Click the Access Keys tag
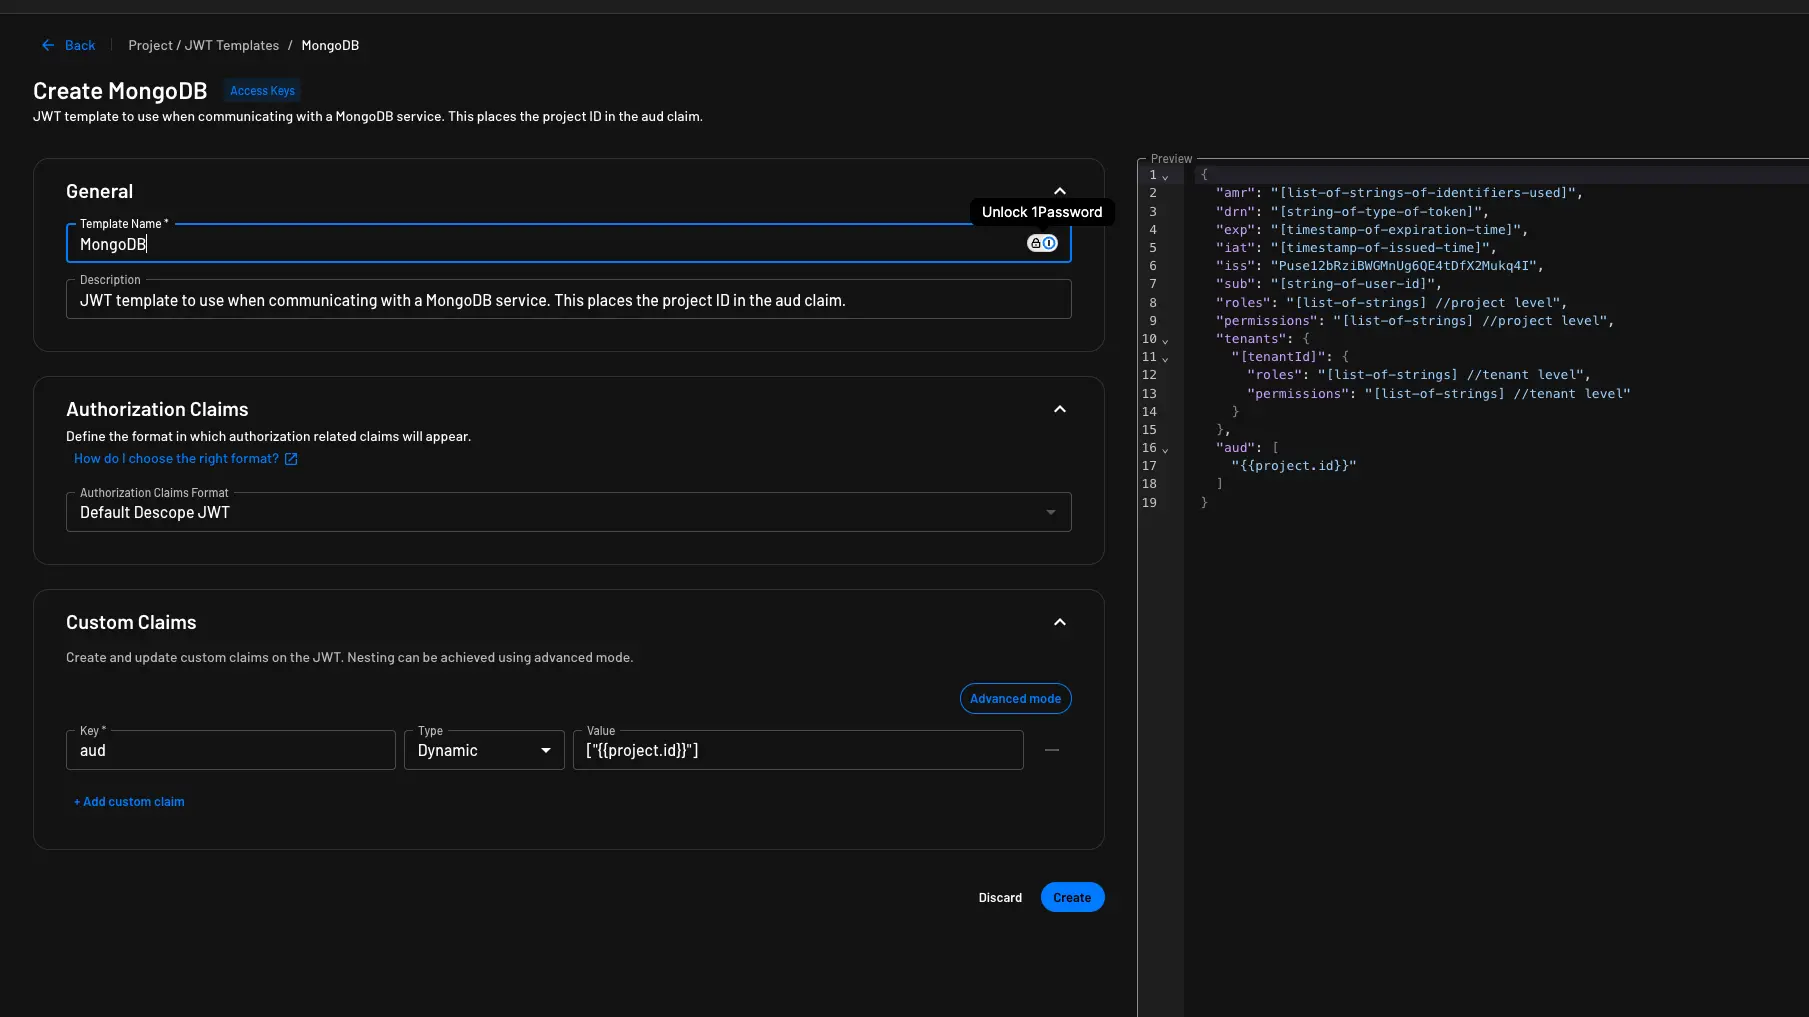The width and height of the screenshot is (1809, 1017). pyautogui.click(x=262, y=91)
